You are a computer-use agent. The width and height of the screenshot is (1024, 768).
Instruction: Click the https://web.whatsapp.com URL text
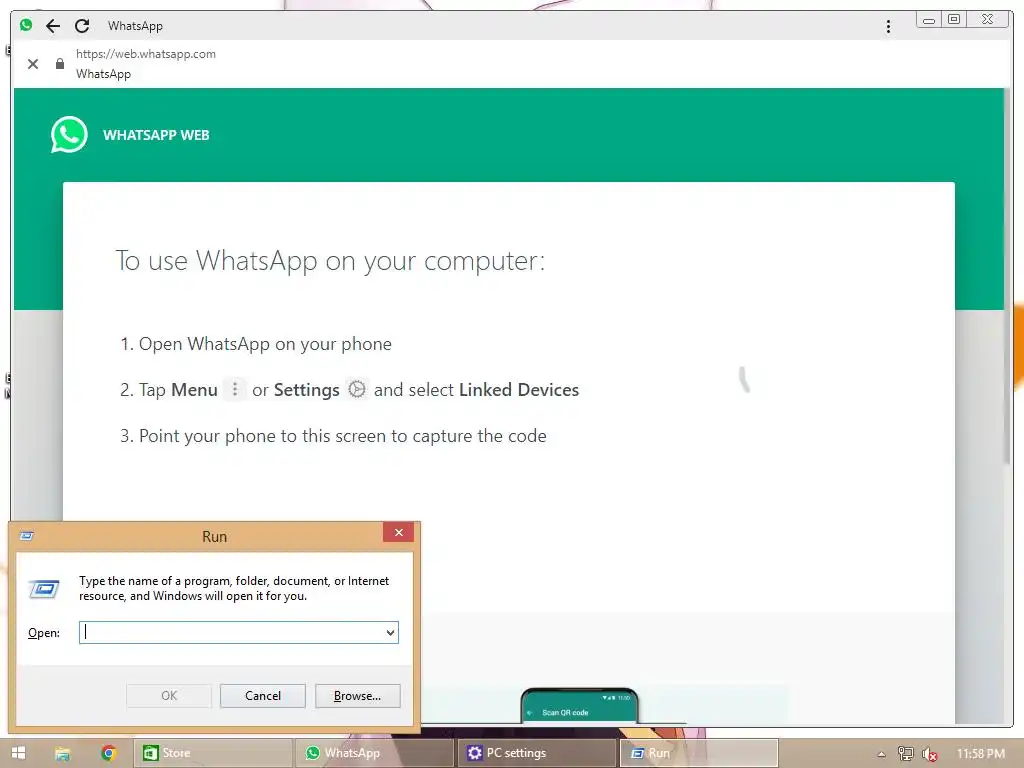[146, 54]
